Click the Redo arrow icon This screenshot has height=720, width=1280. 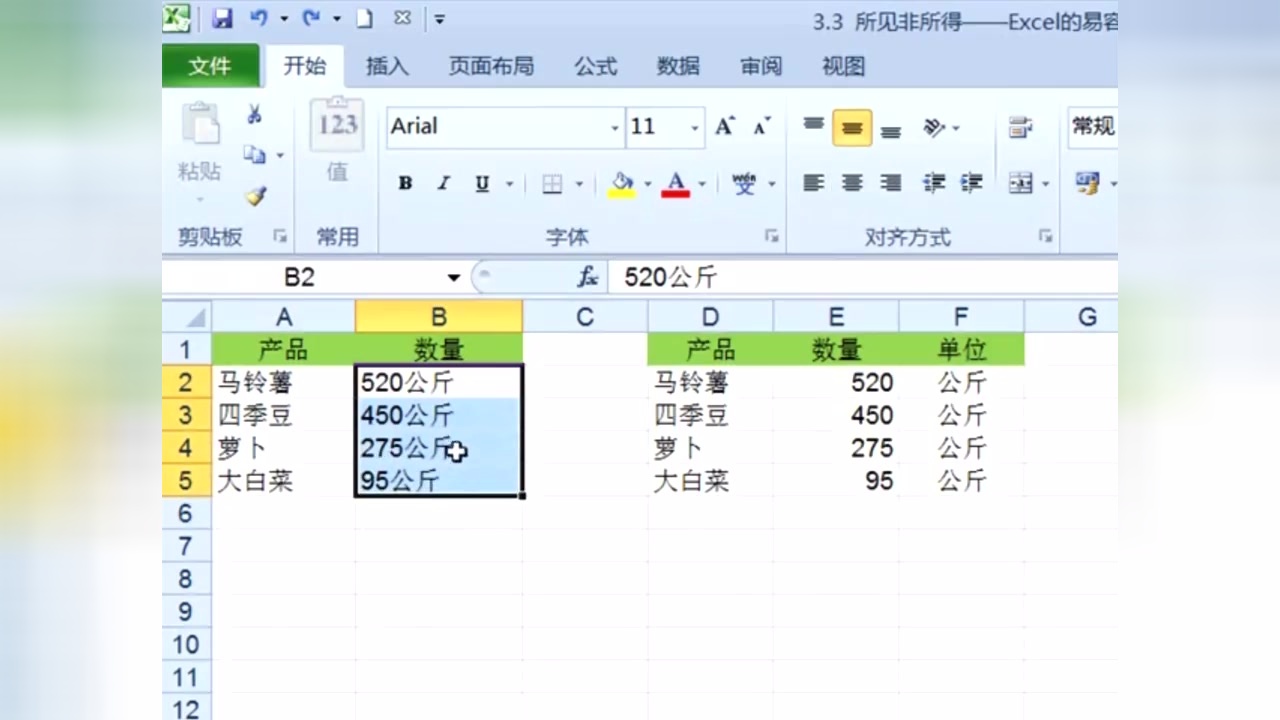[311, 18]
